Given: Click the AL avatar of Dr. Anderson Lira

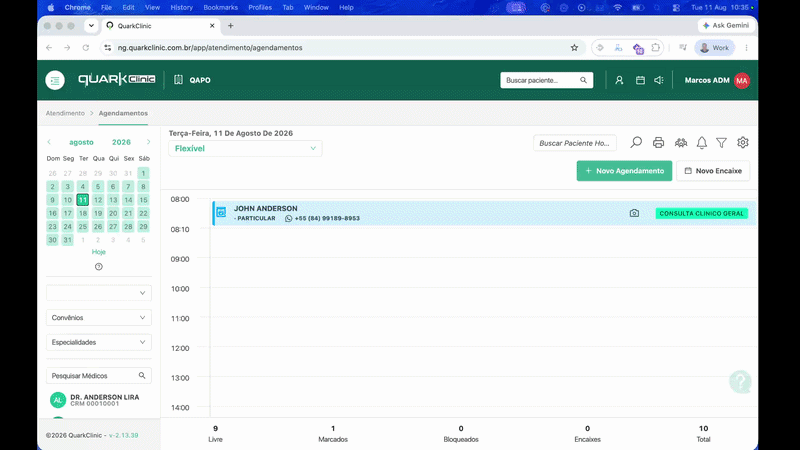Looking at the screenshot, I should 58,399.
